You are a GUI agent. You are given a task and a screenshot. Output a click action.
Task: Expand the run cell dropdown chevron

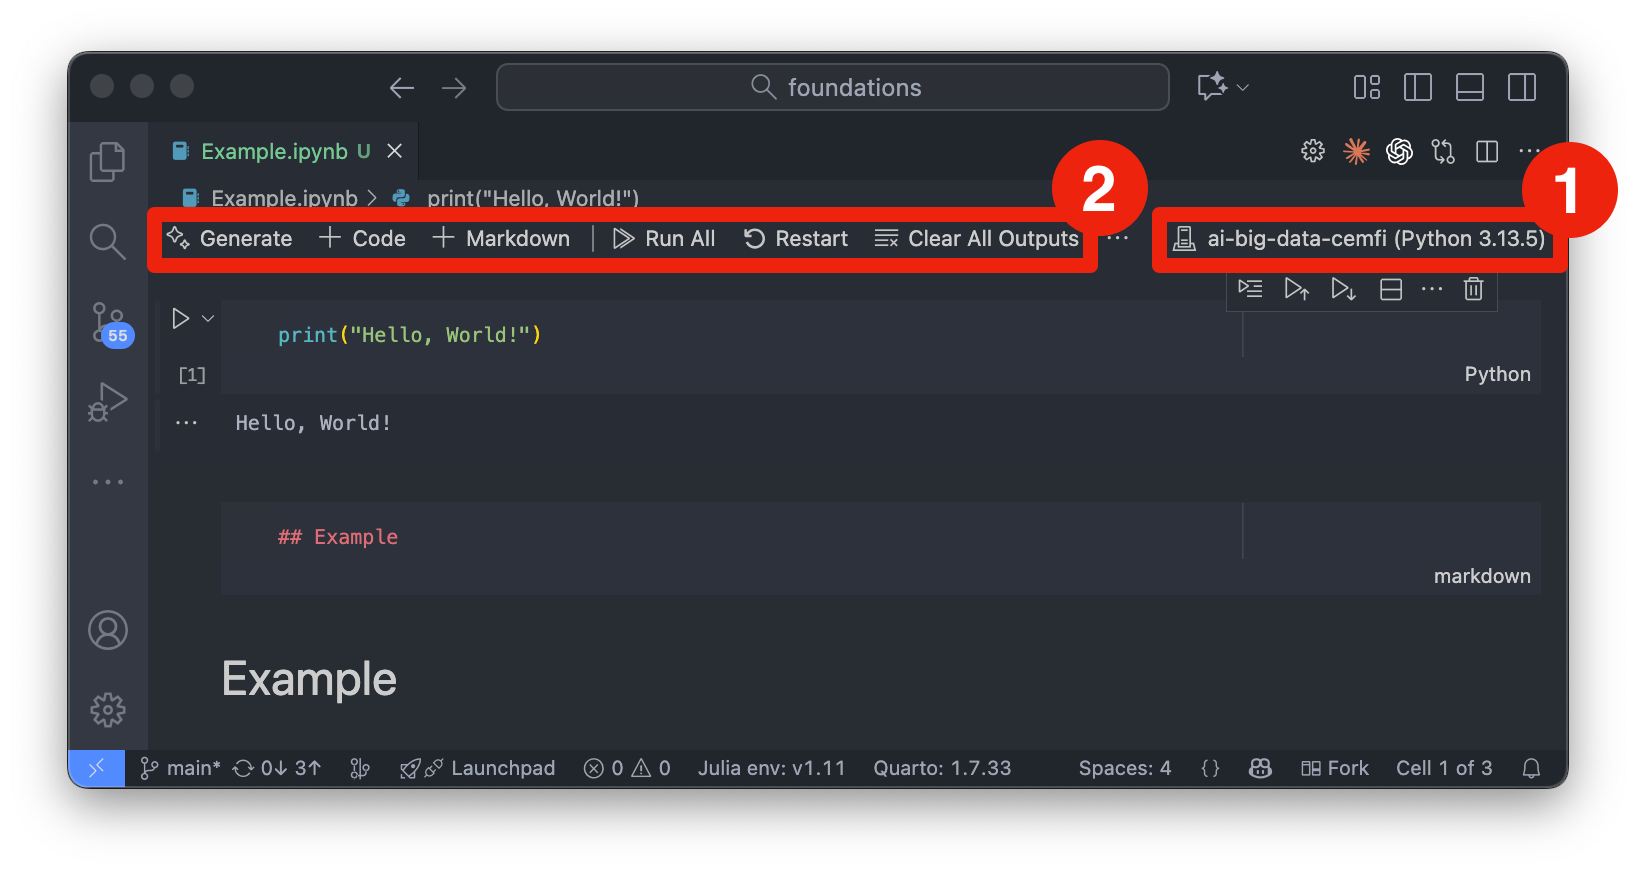pos(208,318)
